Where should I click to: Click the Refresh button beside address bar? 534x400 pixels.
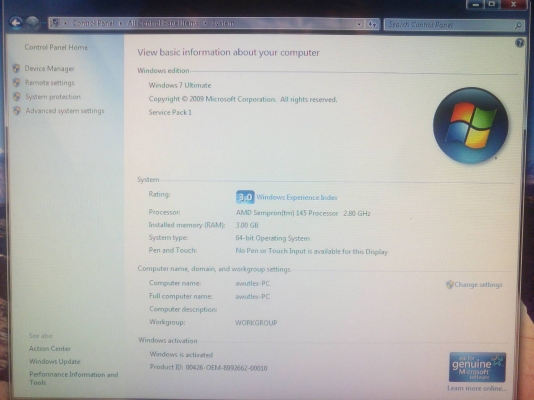372,24
